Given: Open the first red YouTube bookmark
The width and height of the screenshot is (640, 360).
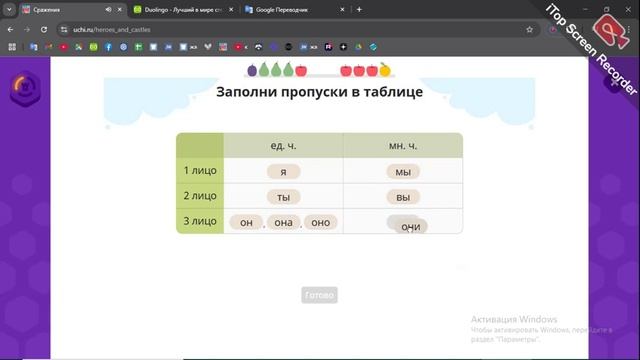Looking at the screenshot, I should point(64,47).
